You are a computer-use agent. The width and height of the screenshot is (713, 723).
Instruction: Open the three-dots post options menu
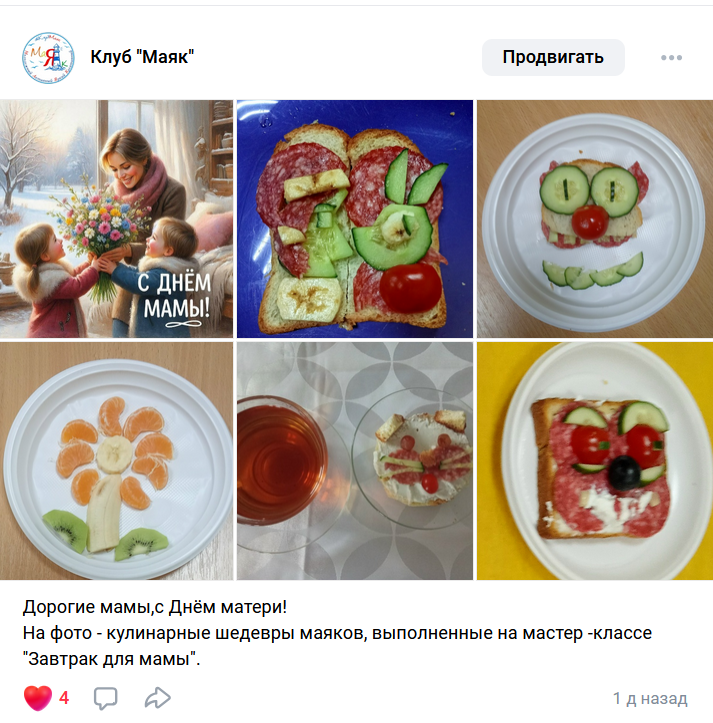tap(671, 58)
